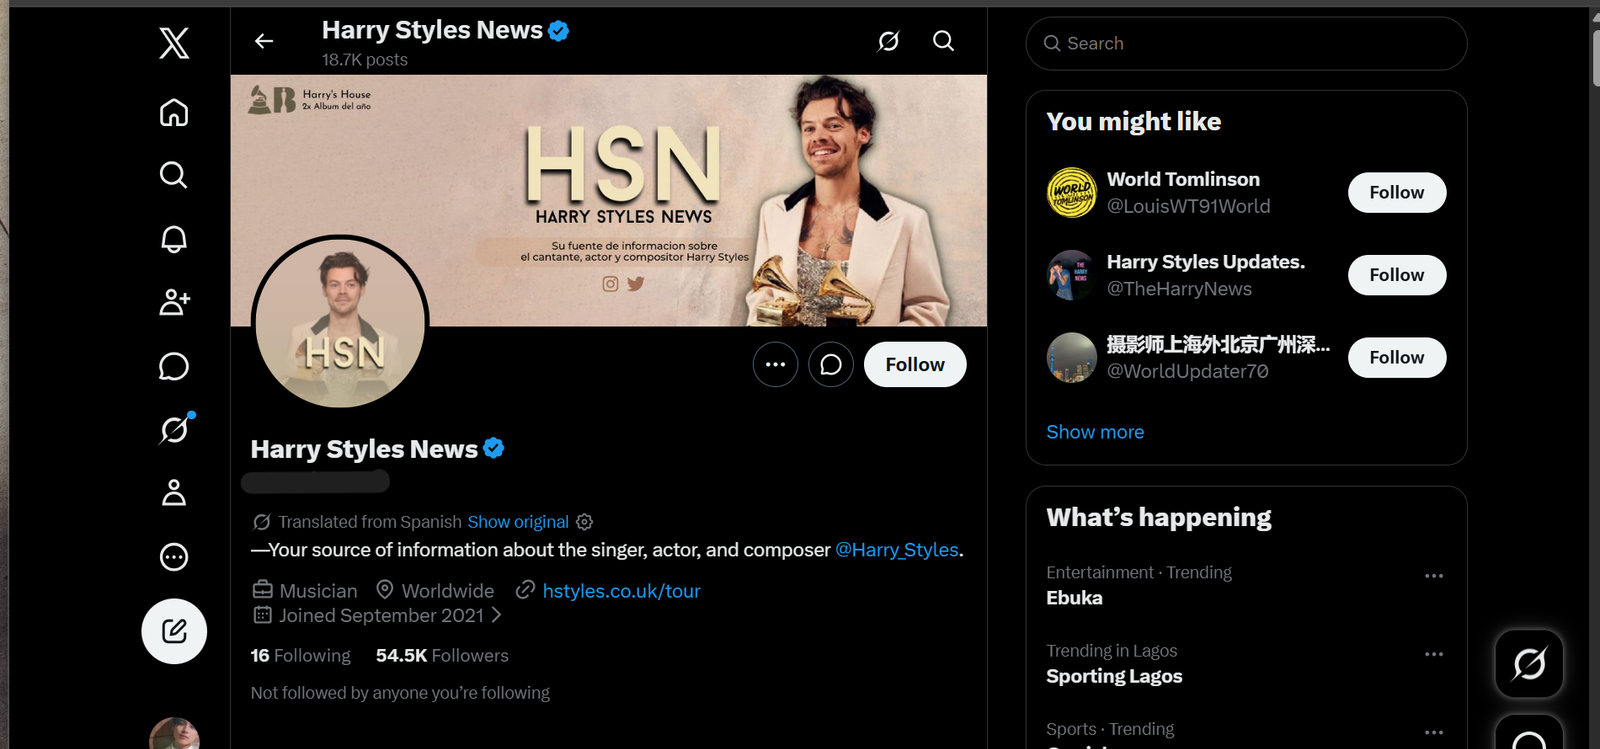Image resolution: width=1600 pixels, height=749 pixels.
Task: Open World Tomlinson profile name
Action: [x=1183, y=179]
